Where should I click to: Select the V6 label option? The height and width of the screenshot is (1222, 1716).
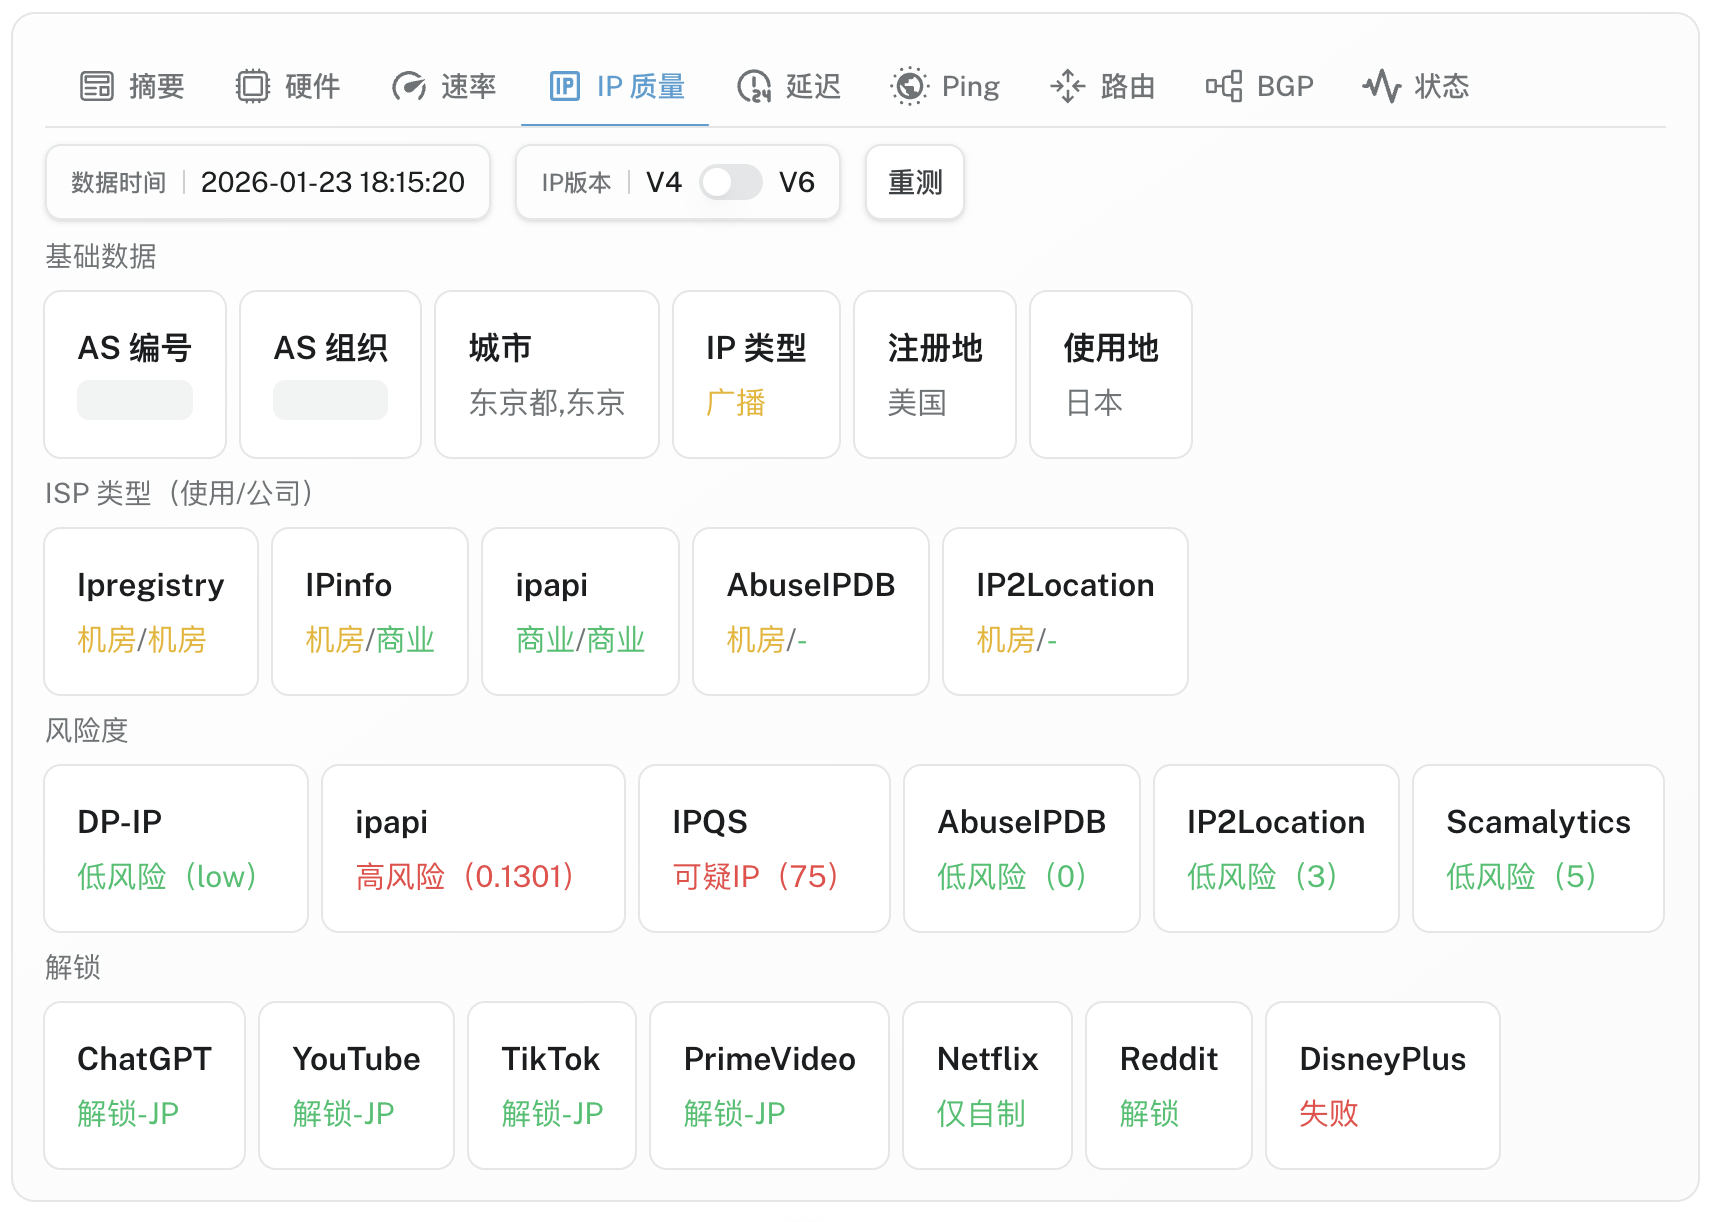797,183
